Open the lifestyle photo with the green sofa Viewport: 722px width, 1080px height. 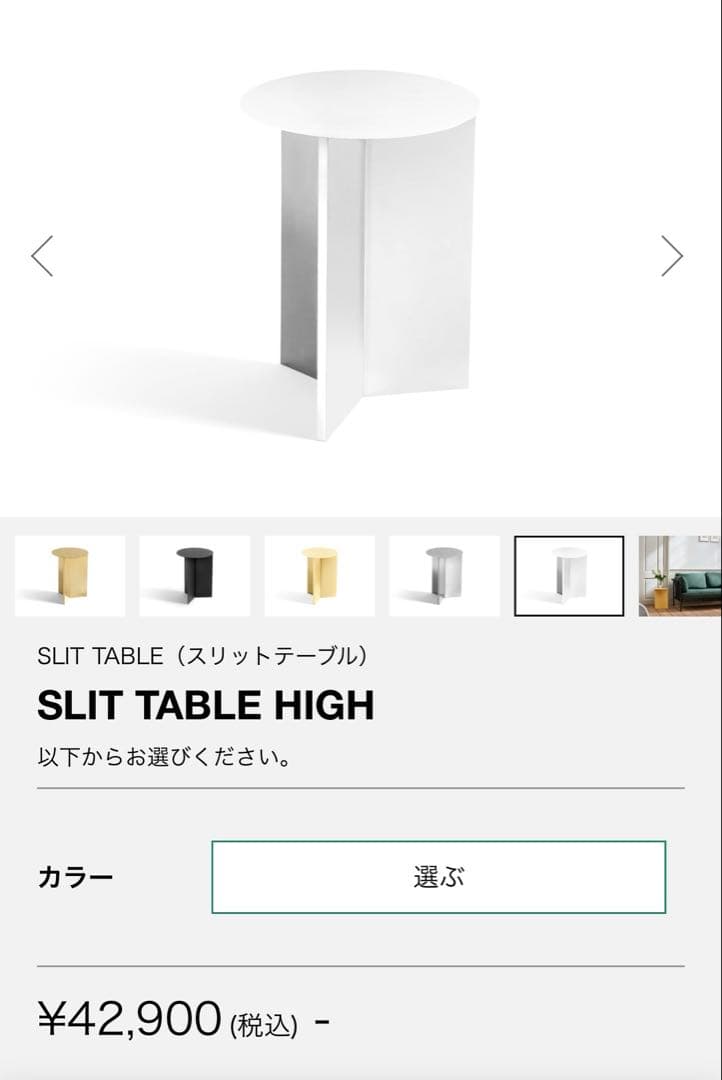pos(685,574)
